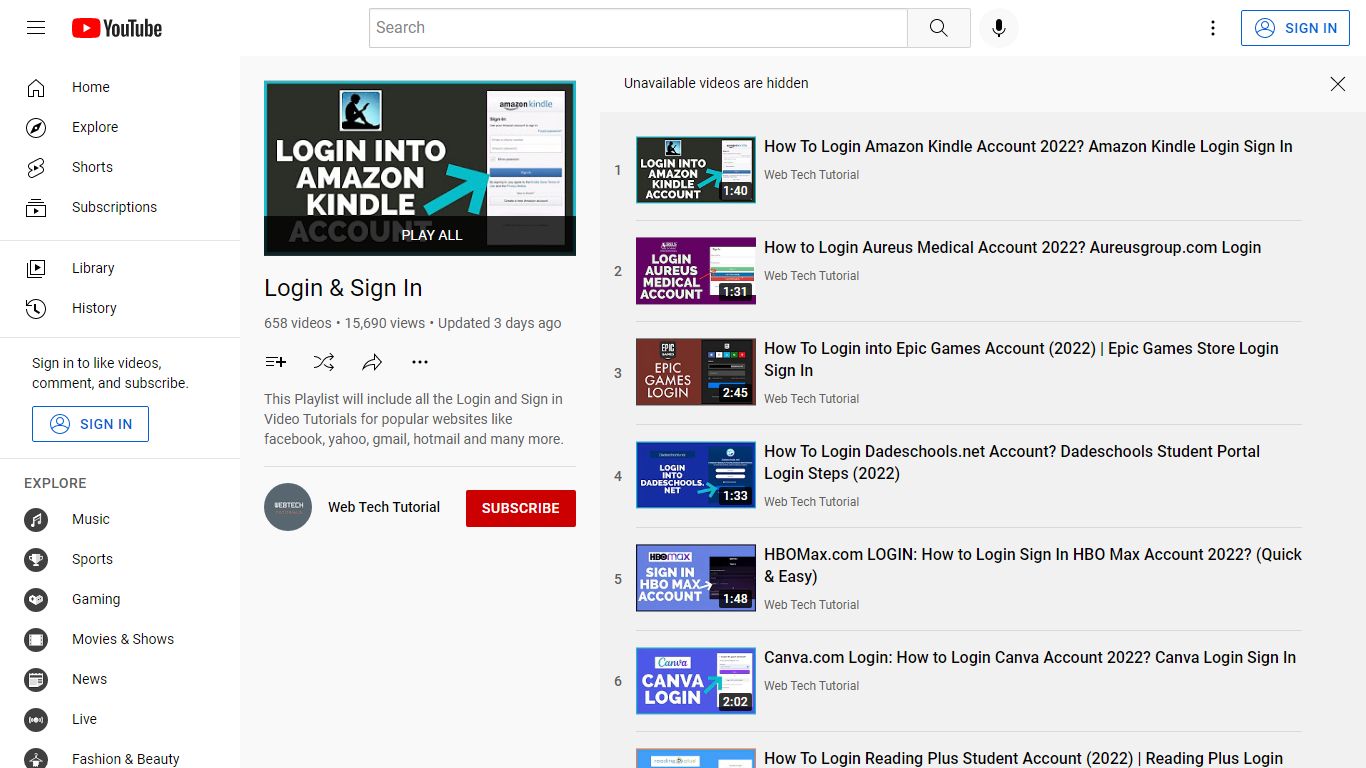Screen dimensions: 1366x768
Task: Click the playlist description text
Action: pos(414,419)
